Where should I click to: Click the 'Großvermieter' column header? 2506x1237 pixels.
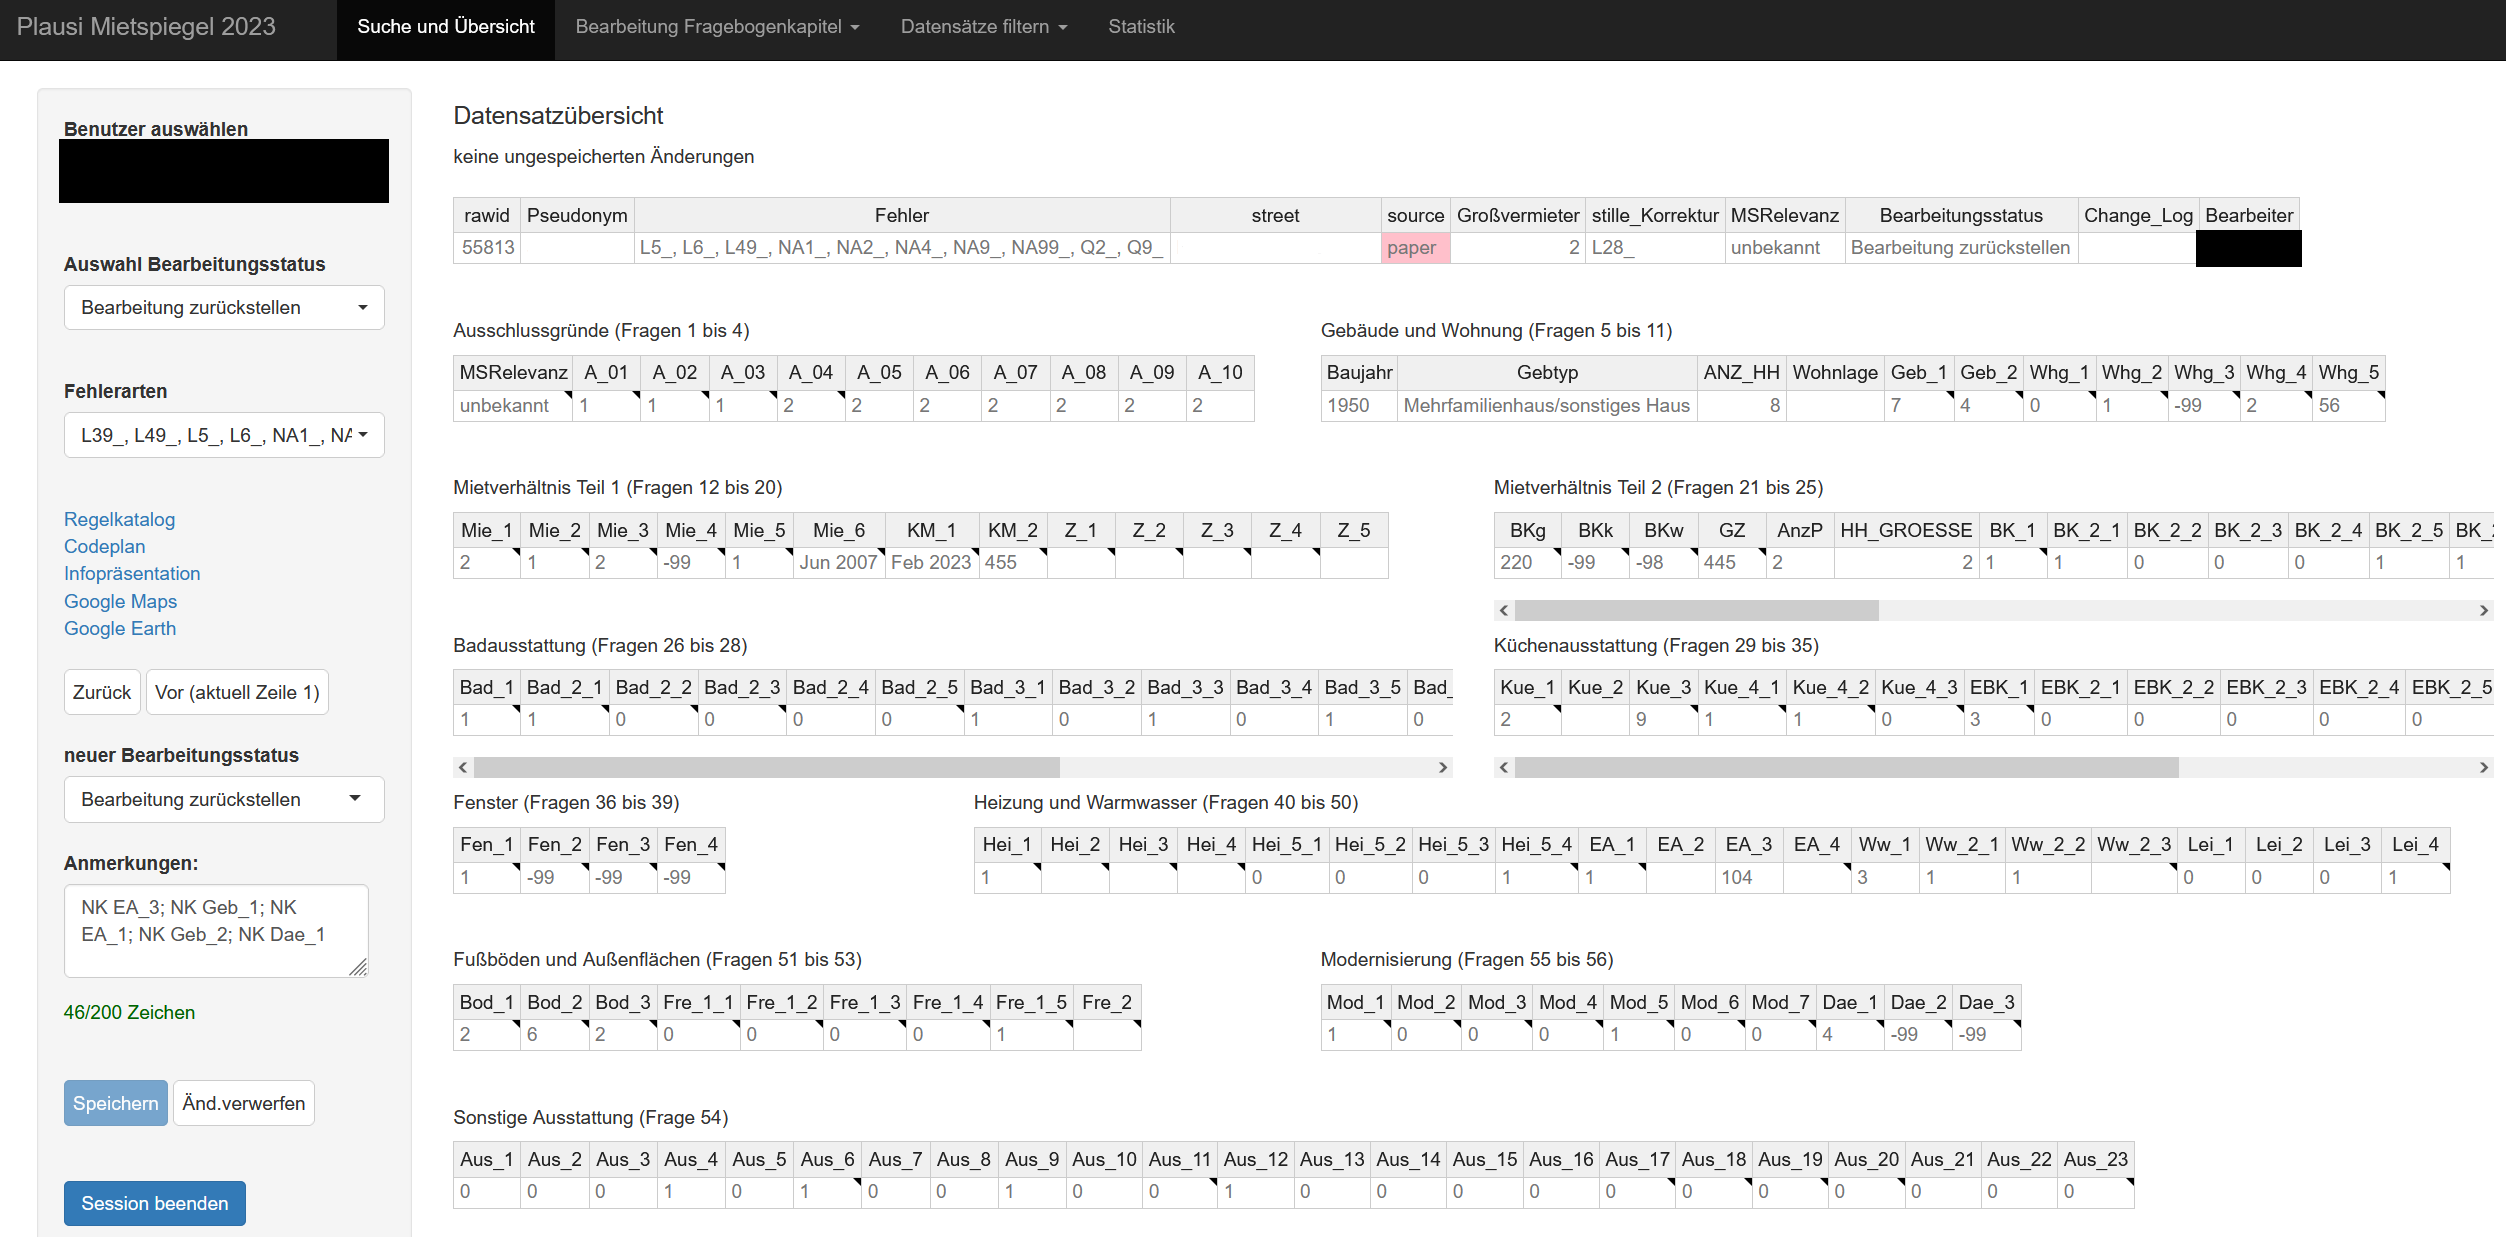pos(1518,215)
